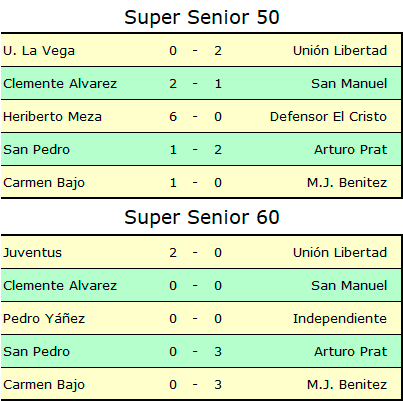Screen dimensions: 403x401
Task: Click Pedro Yáñez team name
Action: coord(44,318)
